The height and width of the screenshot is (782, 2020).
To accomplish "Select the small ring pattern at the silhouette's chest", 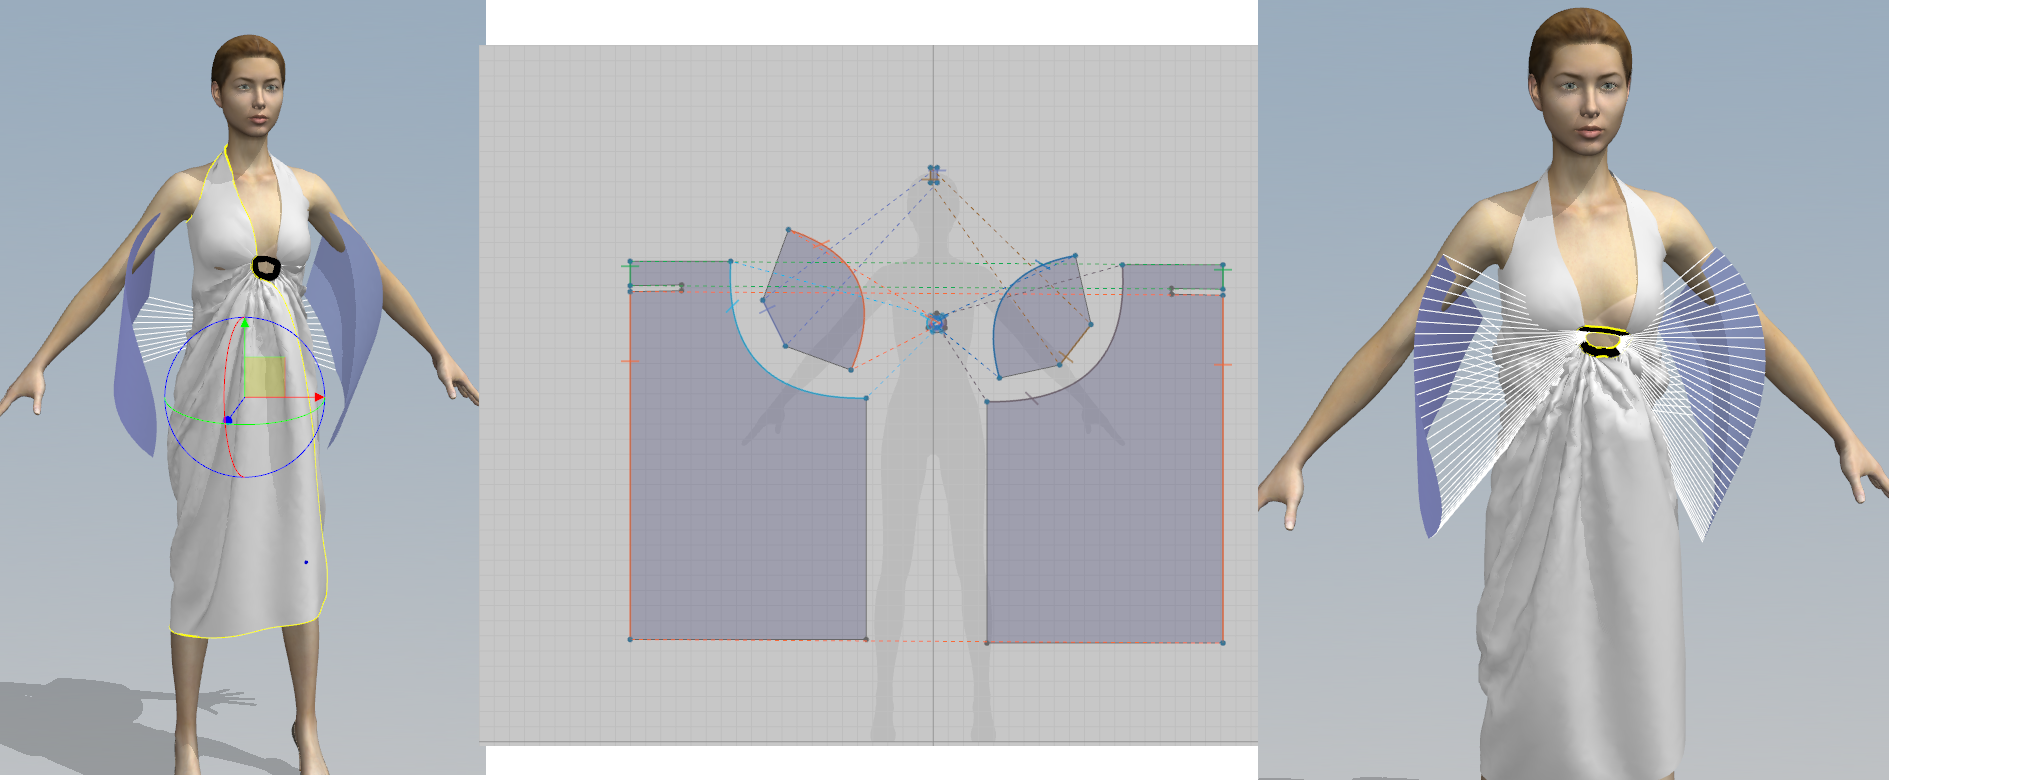I will [x=936, y=322].
